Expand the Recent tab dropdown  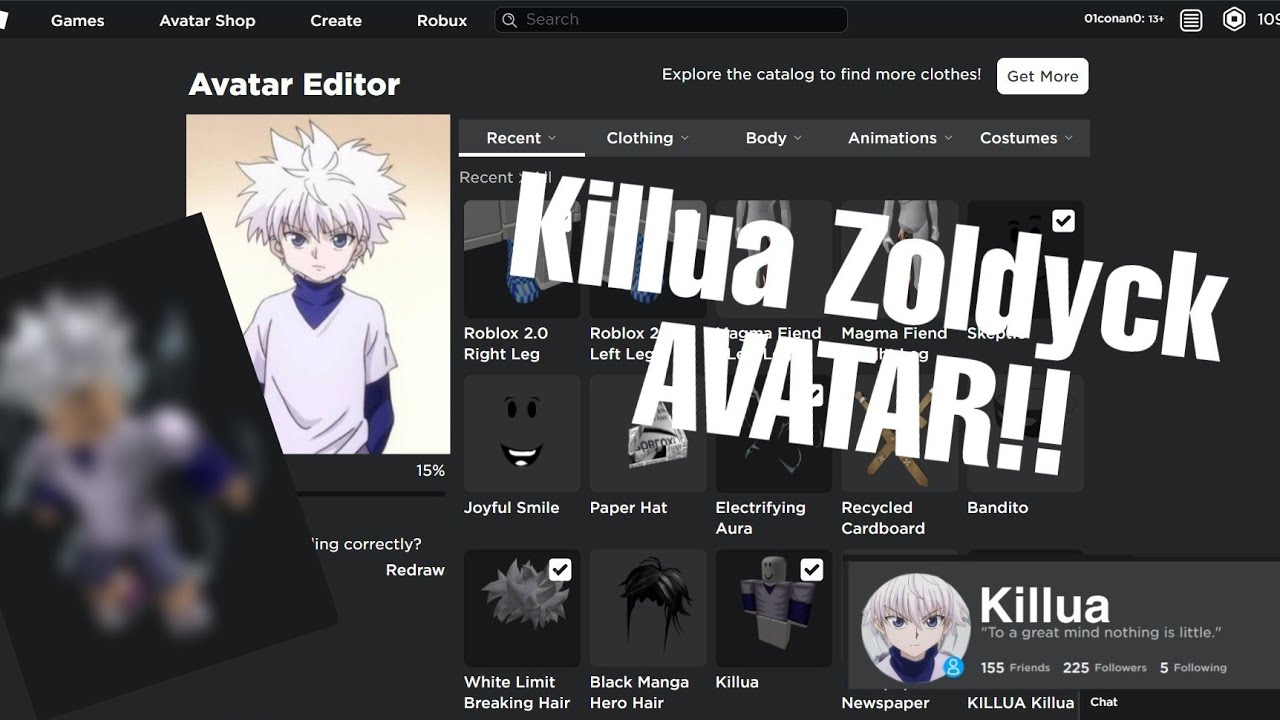tap(522, 138)
